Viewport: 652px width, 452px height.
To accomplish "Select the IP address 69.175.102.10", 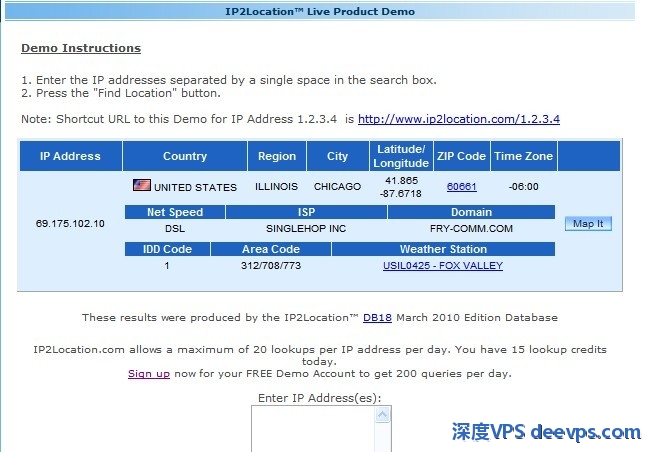I will pyautogui.click(x=70, y=224).
